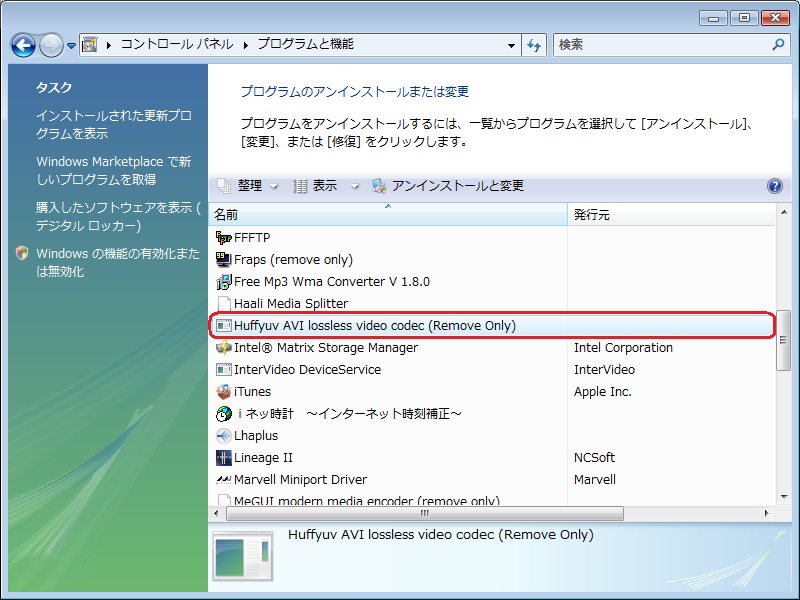
Task: Click the refresh button beside address bar
Action: pos(534,45)
